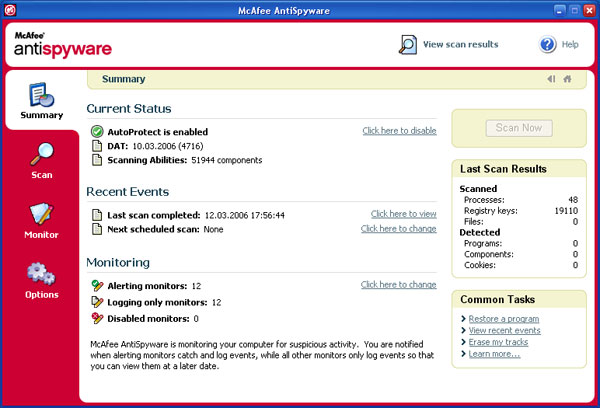The image size is (600, 408).
Task: Open the Help link text
Action: (x=570, y=44)
